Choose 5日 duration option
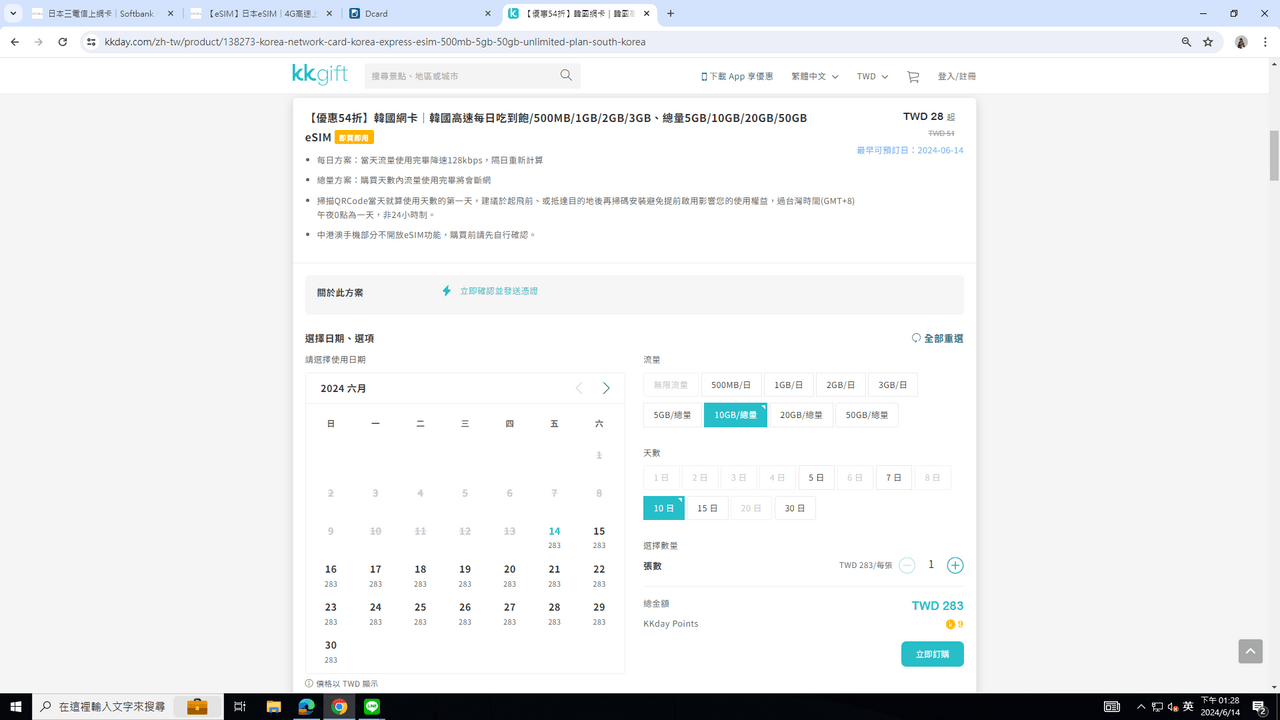1280x720 pixels. coord(816,478)
